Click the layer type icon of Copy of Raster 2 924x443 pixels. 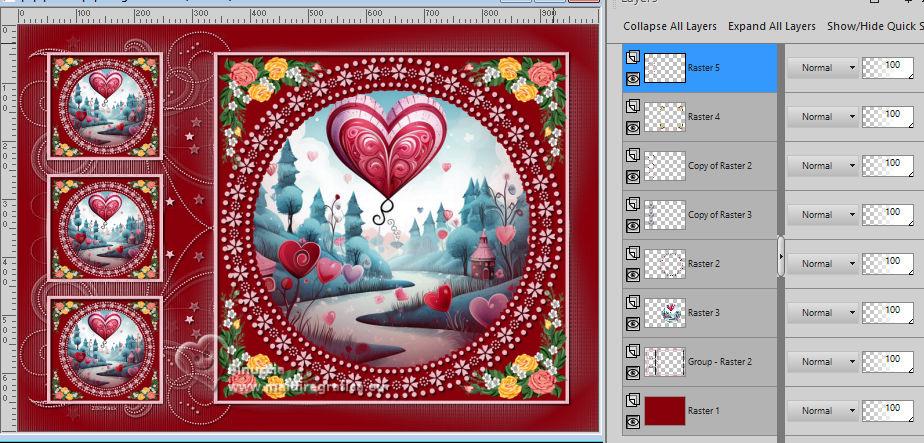click(x=633, y=155)
